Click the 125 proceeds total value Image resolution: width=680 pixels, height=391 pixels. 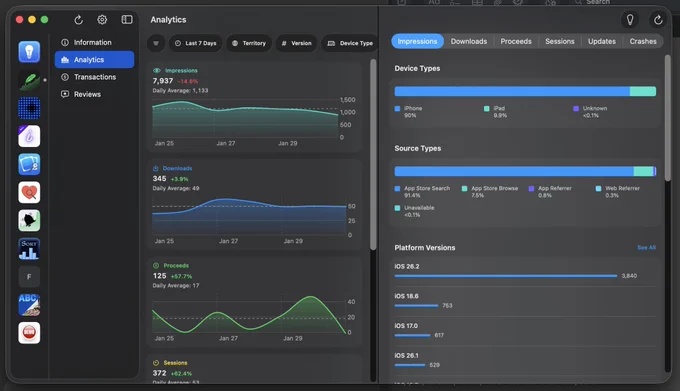click(159, 276)
